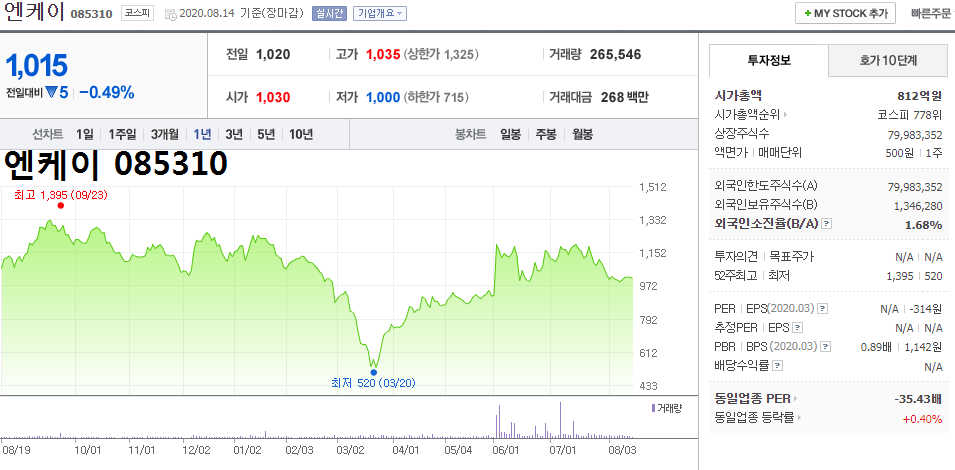Click the current price 1,015
The height and width of the screenshot is (470, 955).
click(37, 66)
